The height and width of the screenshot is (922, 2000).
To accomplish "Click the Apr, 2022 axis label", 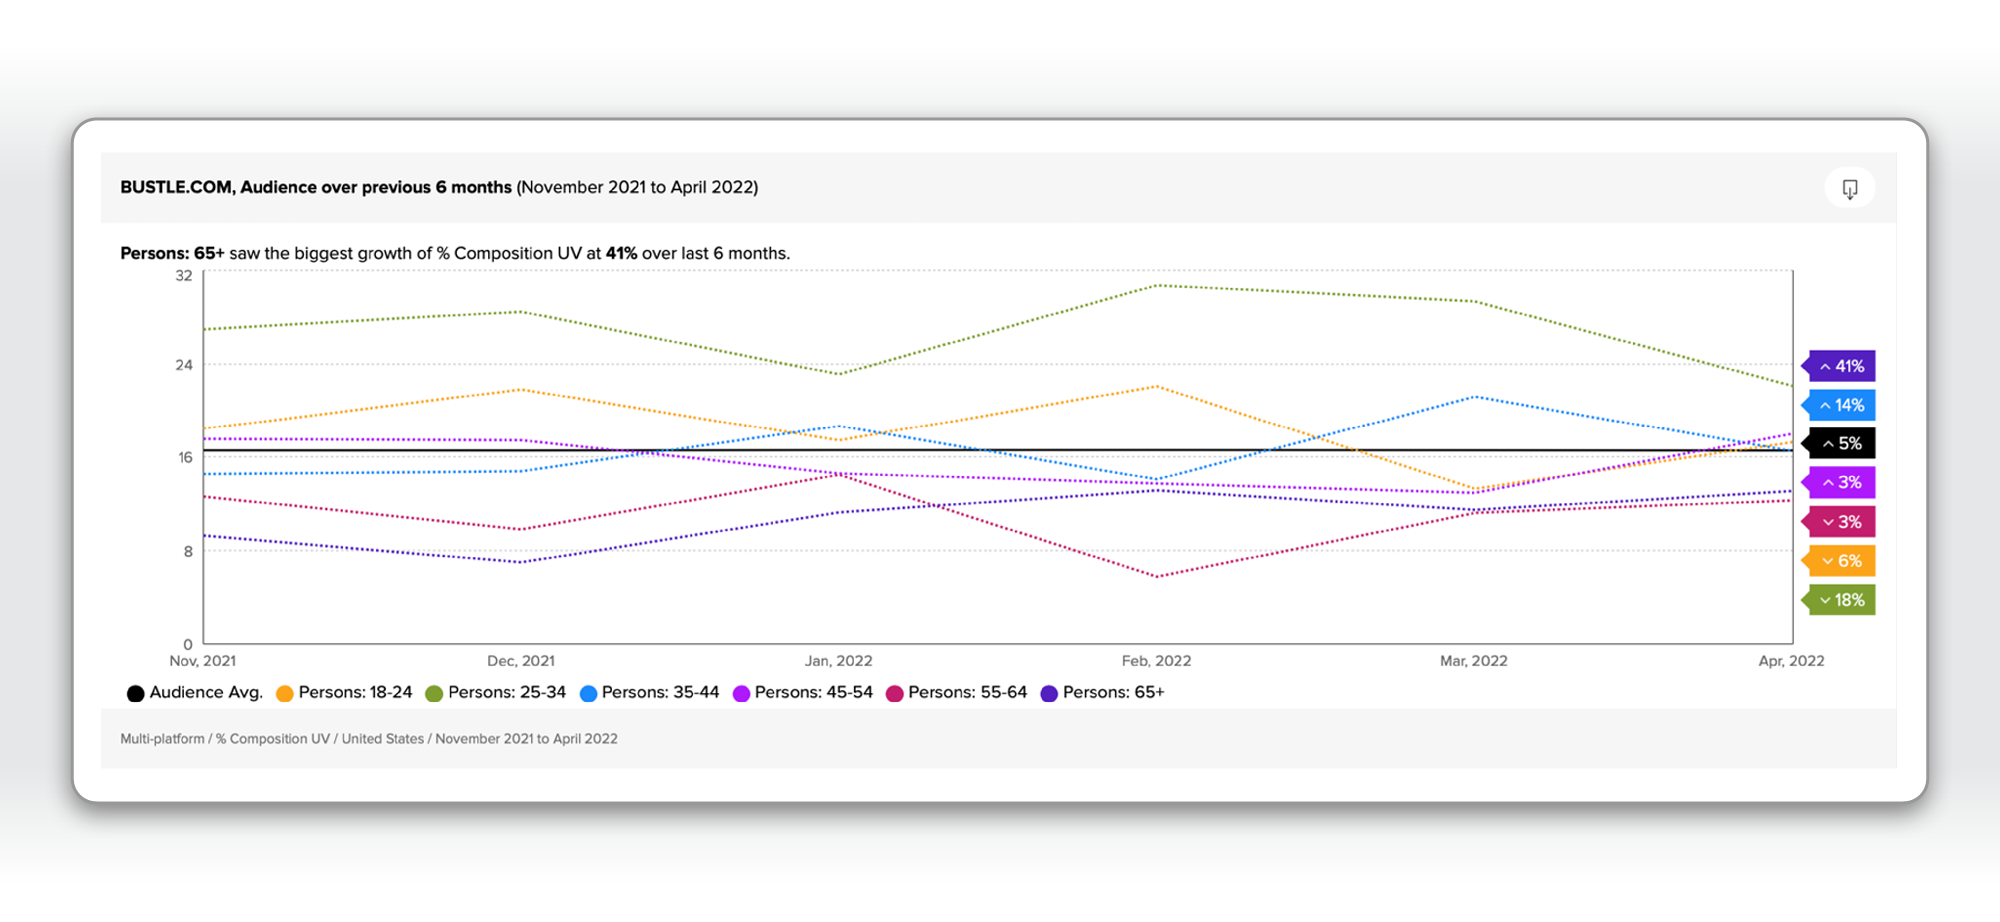I will pyautogui.click(x=1792, y=661).
